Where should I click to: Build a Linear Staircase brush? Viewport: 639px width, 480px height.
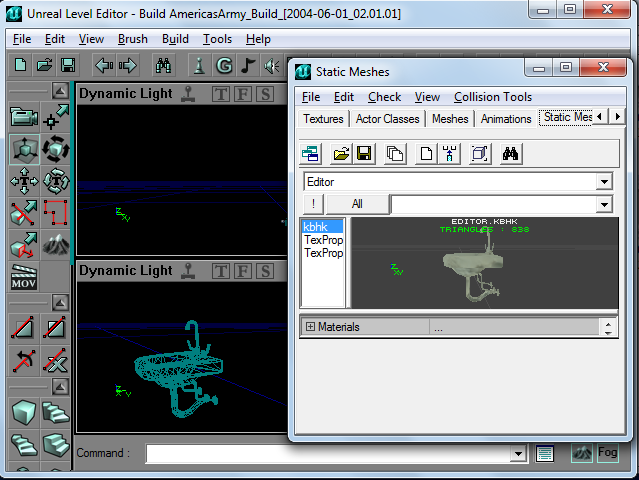(x=56, y=444)
